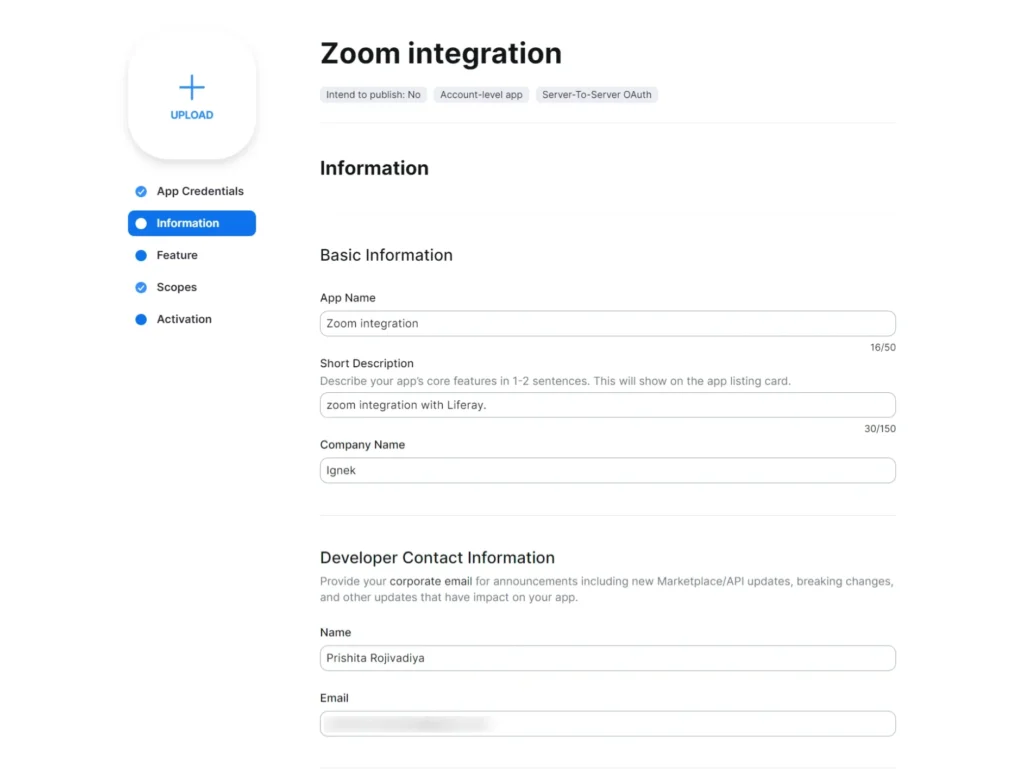Image resolution: width=1024 pixels, height=773 pixels.
Task: Click the checkmark icon beside Scopes
Action: point(141,287)
